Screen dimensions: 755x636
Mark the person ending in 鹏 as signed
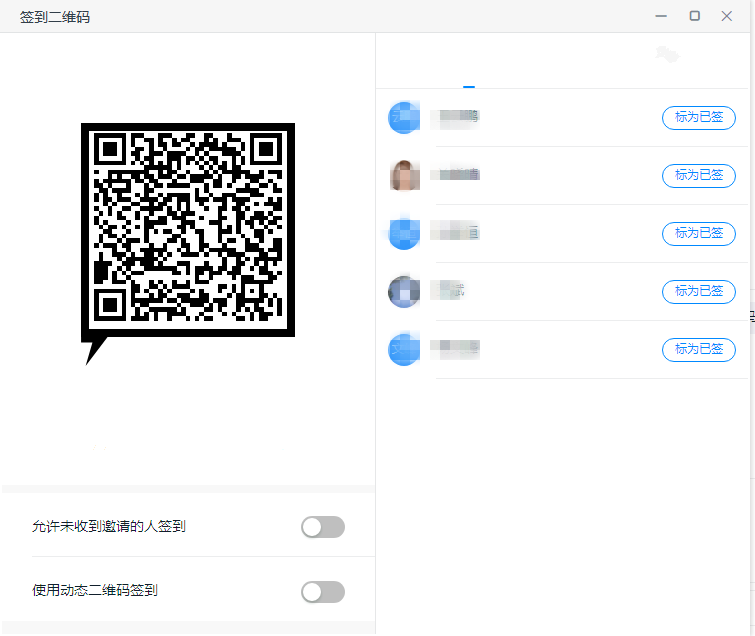click(699, 117)
